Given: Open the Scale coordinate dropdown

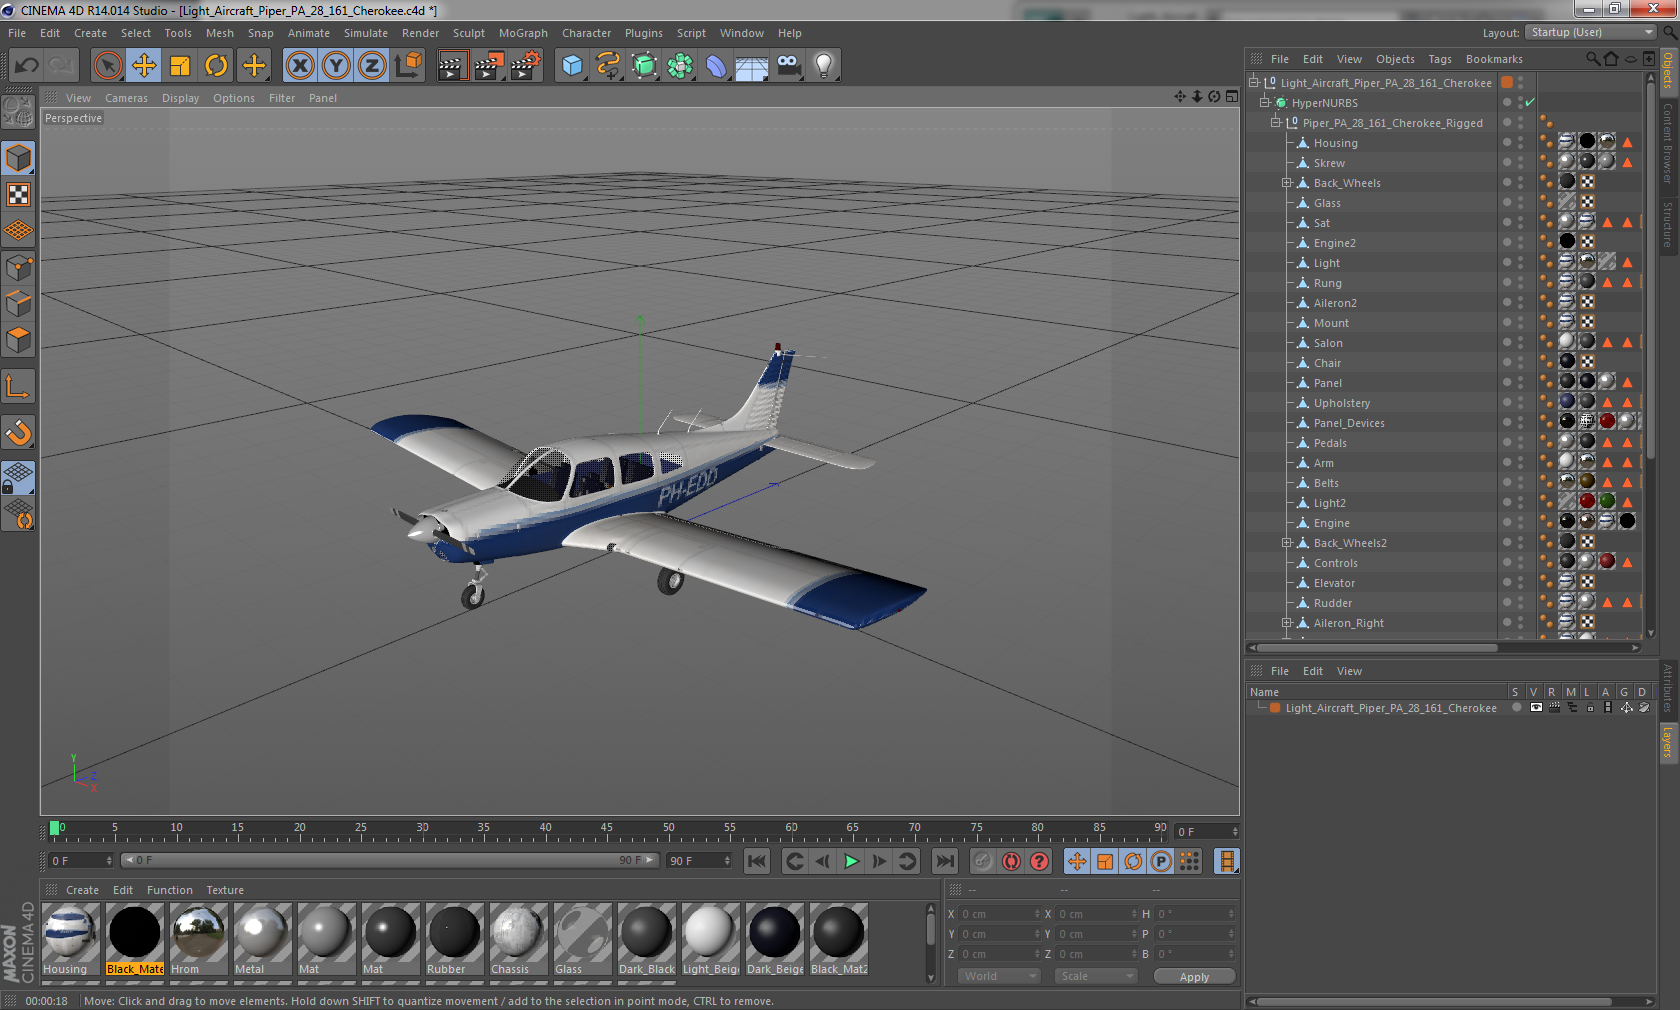Looking at the screenshot, I should coord(1097,976).
